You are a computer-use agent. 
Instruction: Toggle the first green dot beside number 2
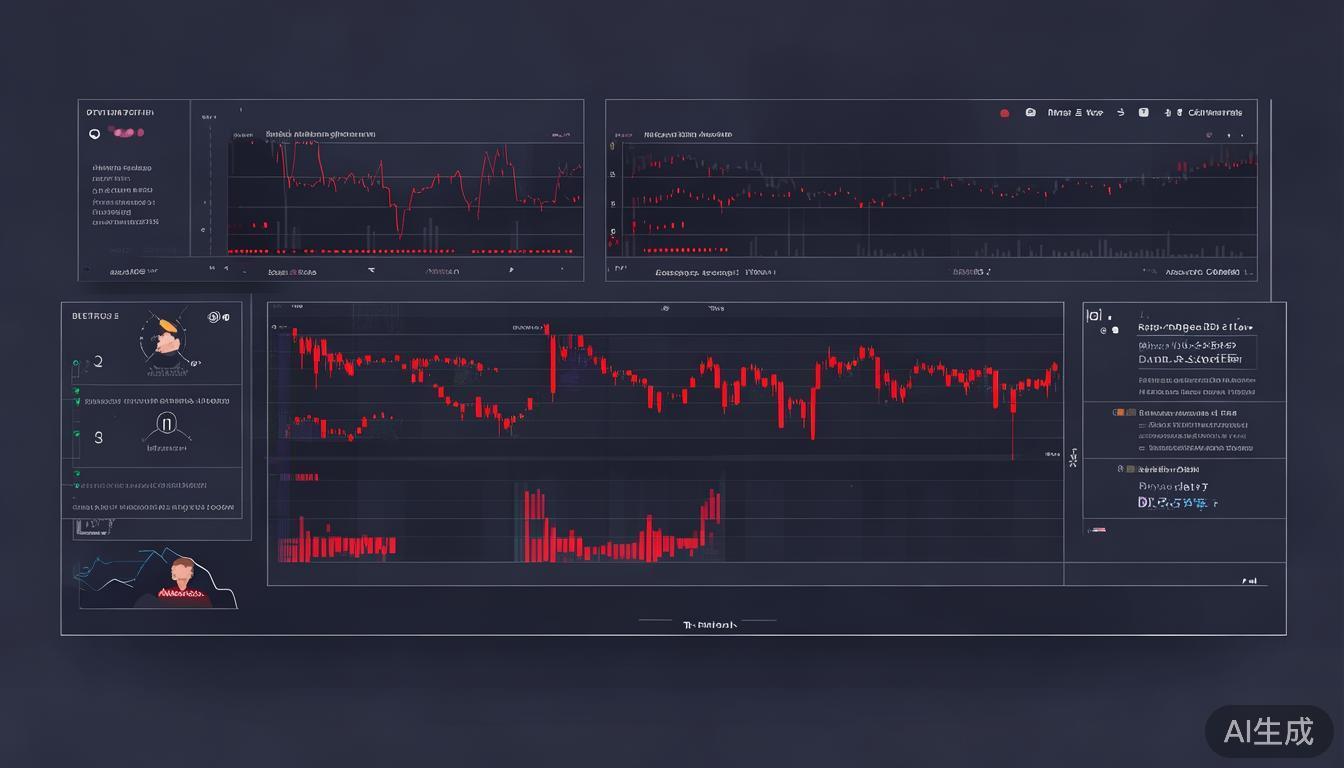[76, 364]
